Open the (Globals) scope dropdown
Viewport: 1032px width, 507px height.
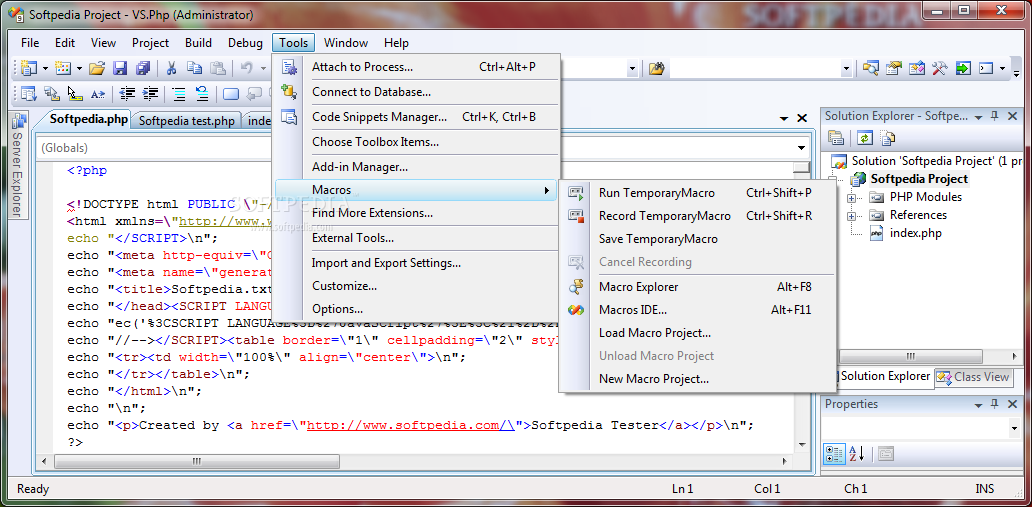[x=802, y=148]
